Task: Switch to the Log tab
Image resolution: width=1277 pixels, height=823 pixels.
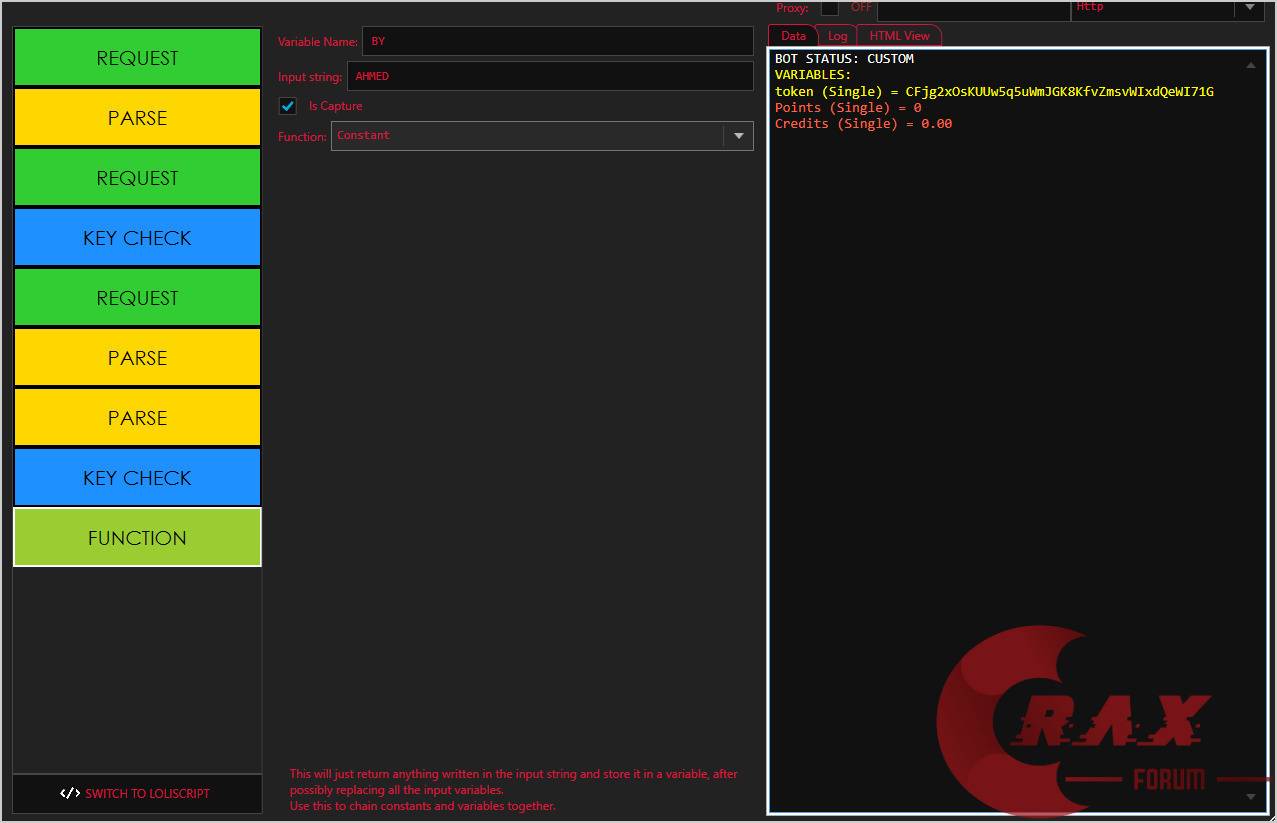Action: coord(838,35)
